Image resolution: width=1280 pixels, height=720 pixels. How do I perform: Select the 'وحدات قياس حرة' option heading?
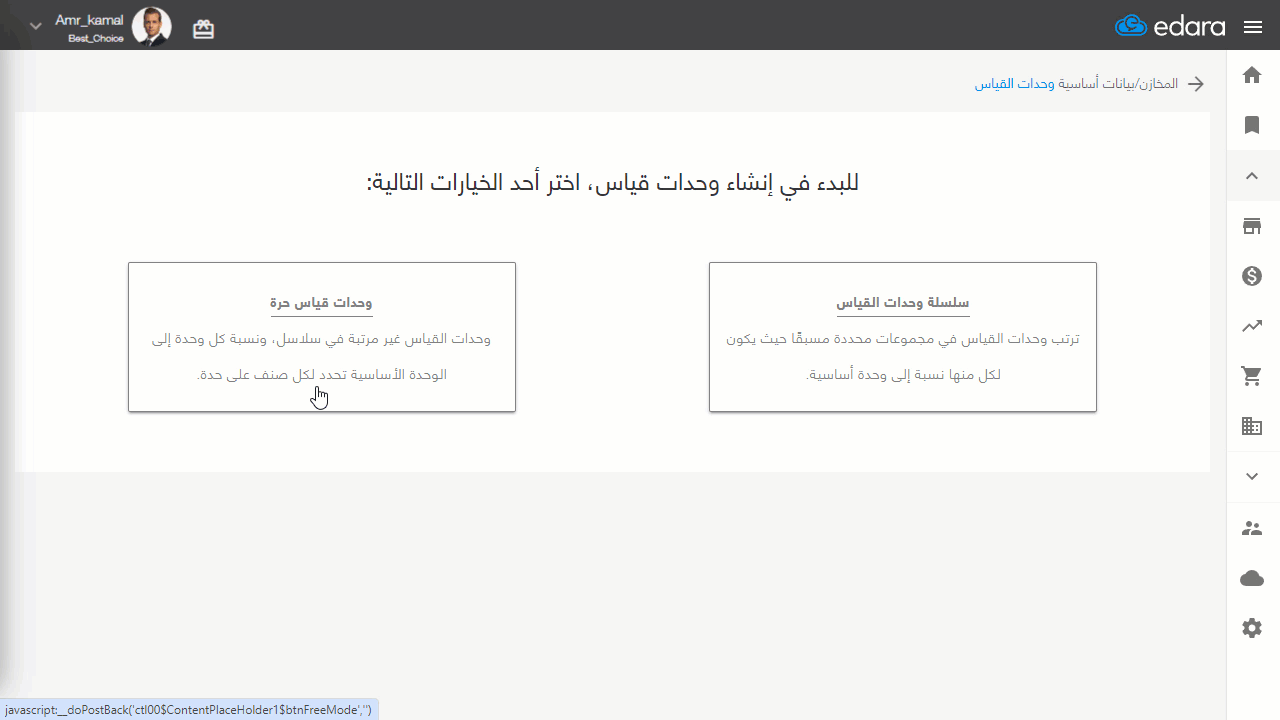point(321,303)
